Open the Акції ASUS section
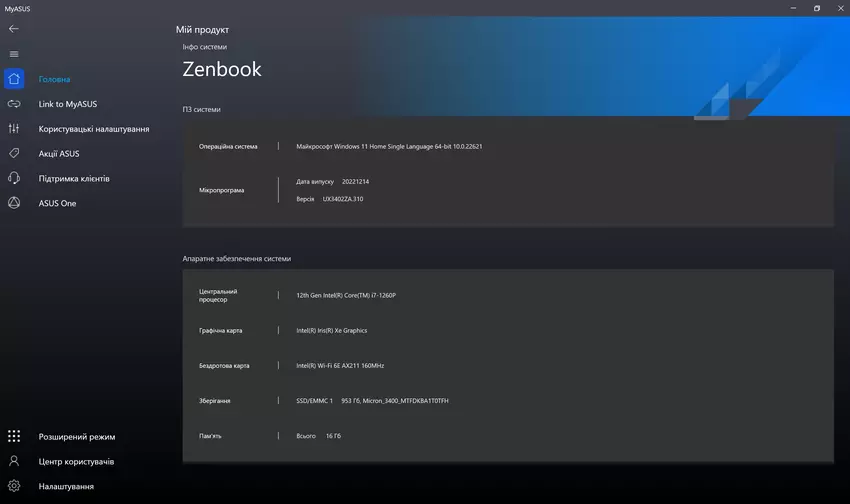The width and height of the screenshot is (850, 504). (x=59, y=154)
